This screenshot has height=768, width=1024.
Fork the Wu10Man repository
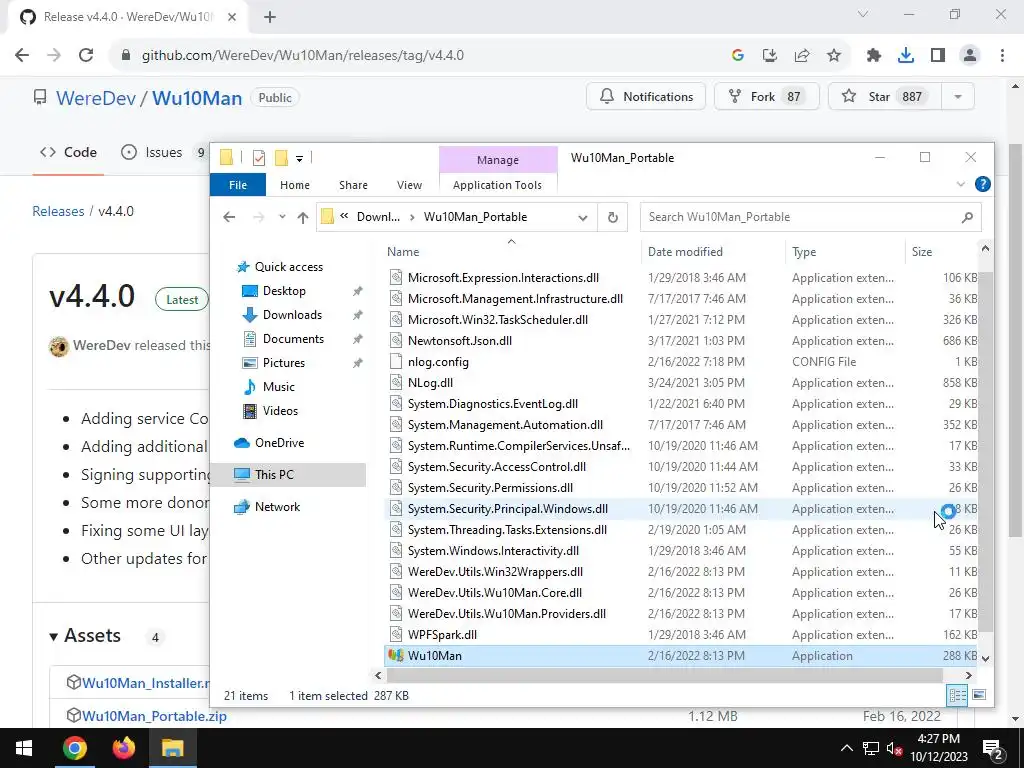pos(766,97)
